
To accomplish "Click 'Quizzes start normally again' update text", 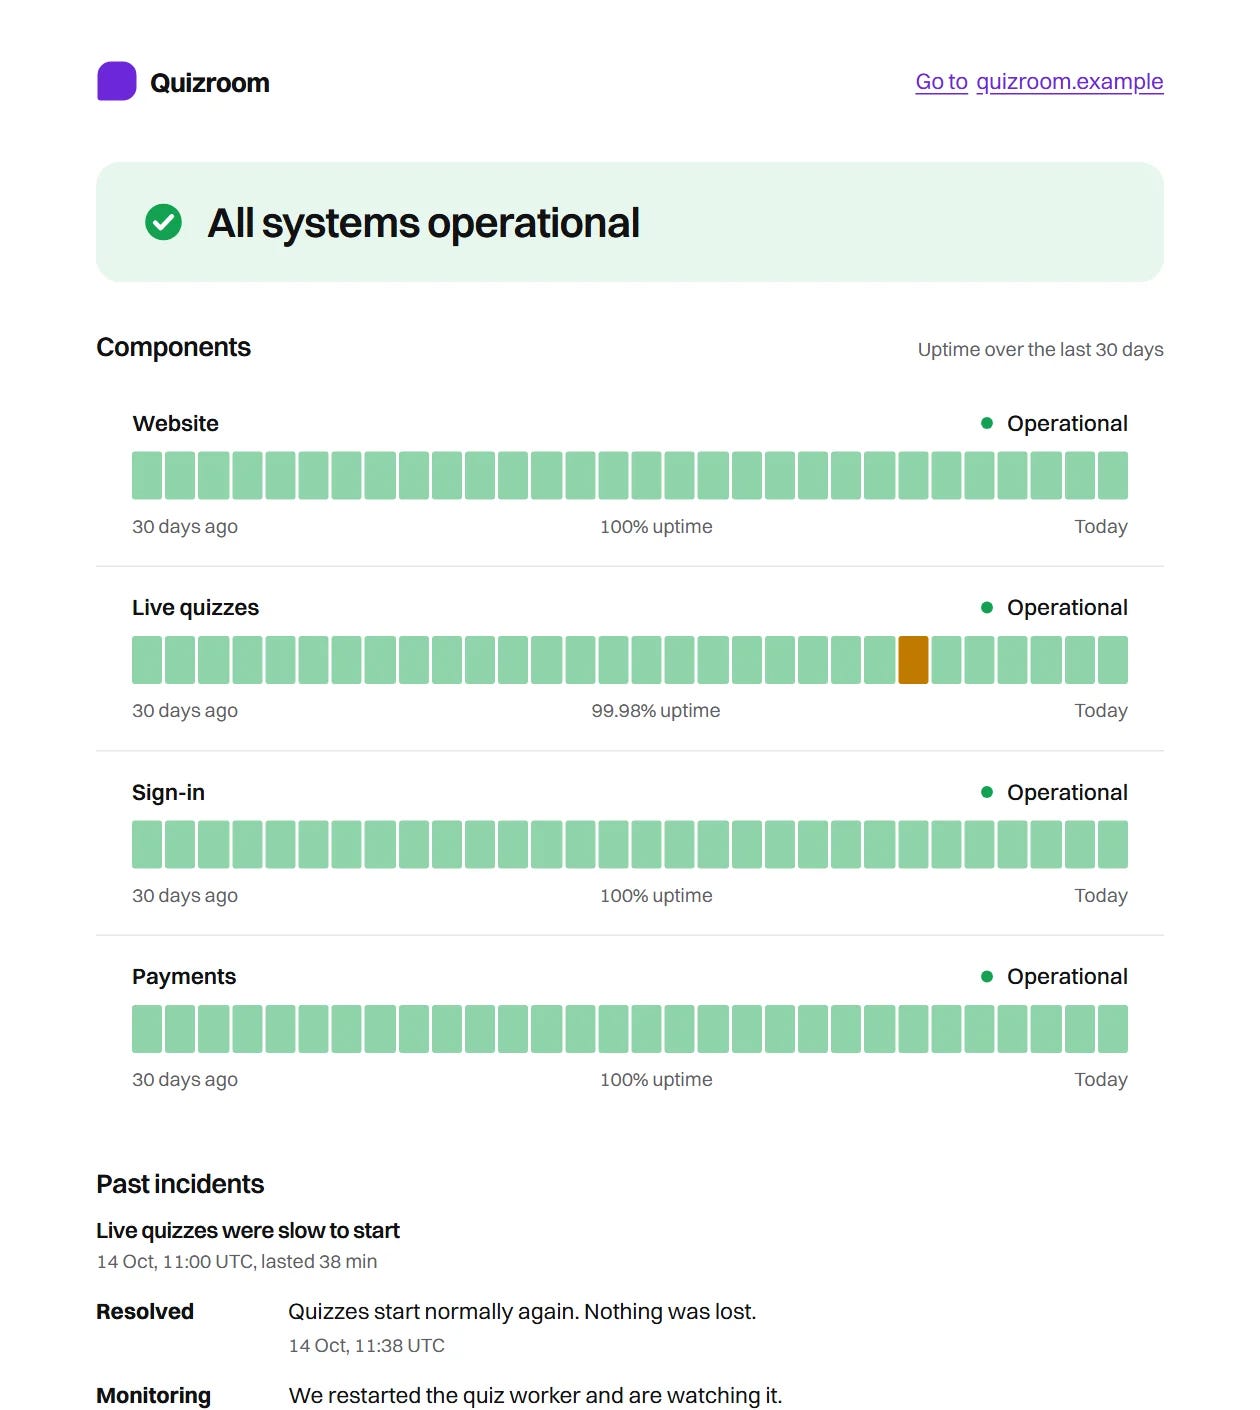I will click(522, 1311).
